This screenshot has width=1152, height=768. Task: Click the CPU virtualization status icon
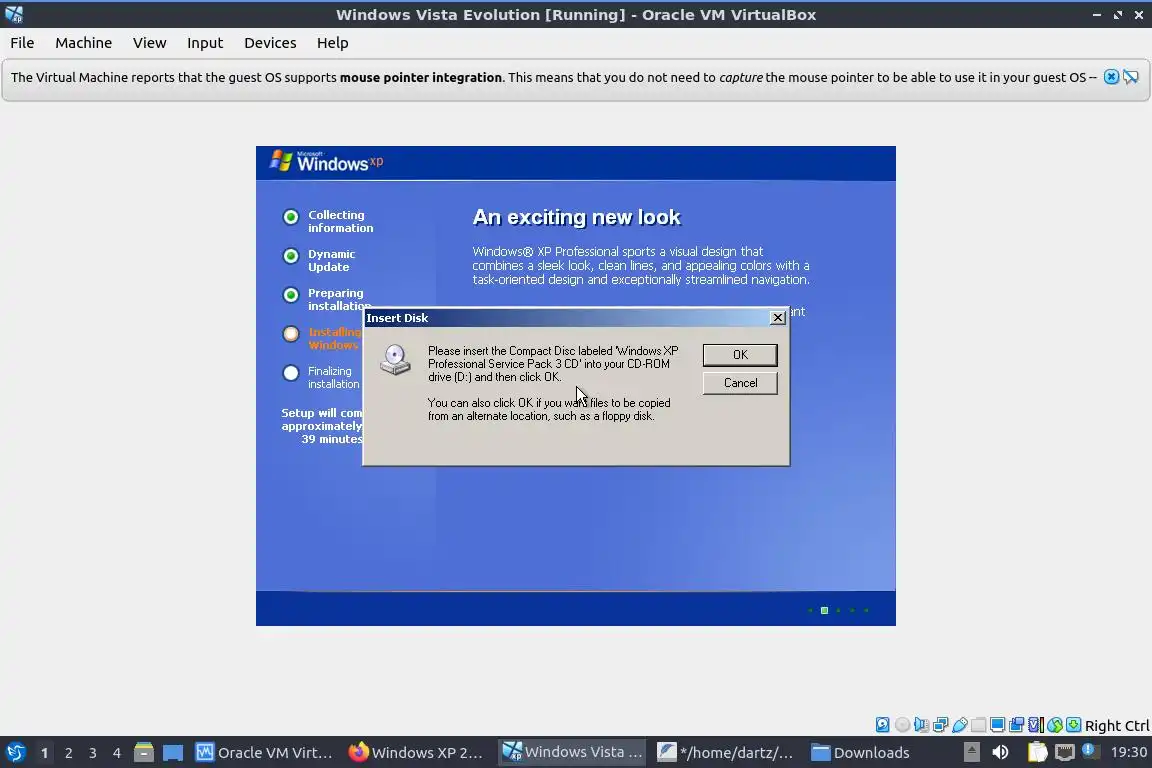click(x=1036, y=725)
